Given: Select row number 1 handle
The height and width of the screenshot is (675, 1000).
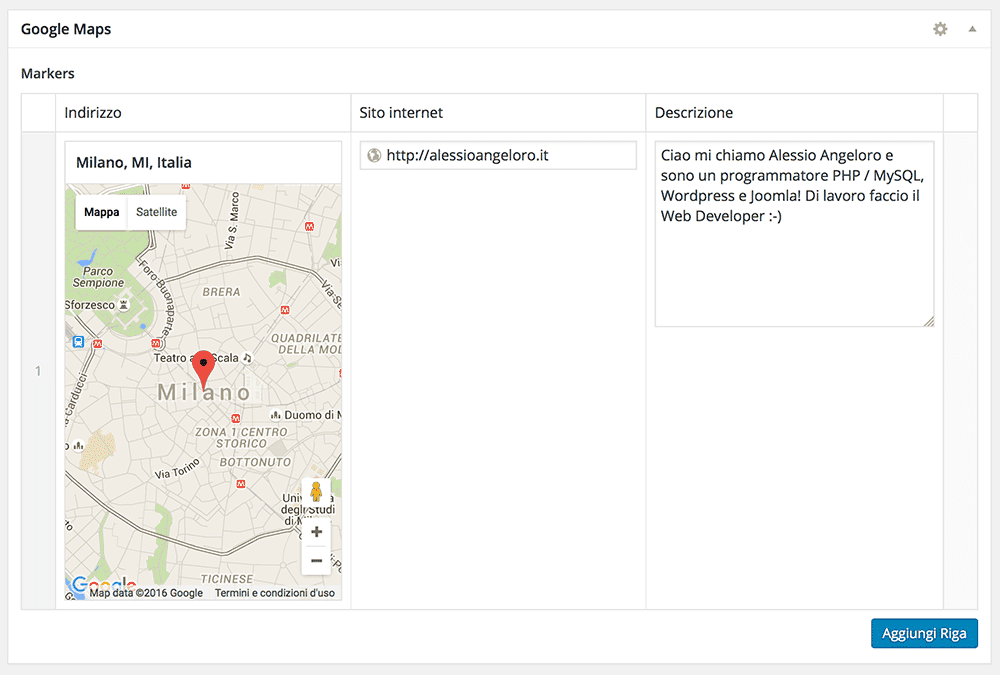Looking at the screenshot, I should (x=38, y=371).
